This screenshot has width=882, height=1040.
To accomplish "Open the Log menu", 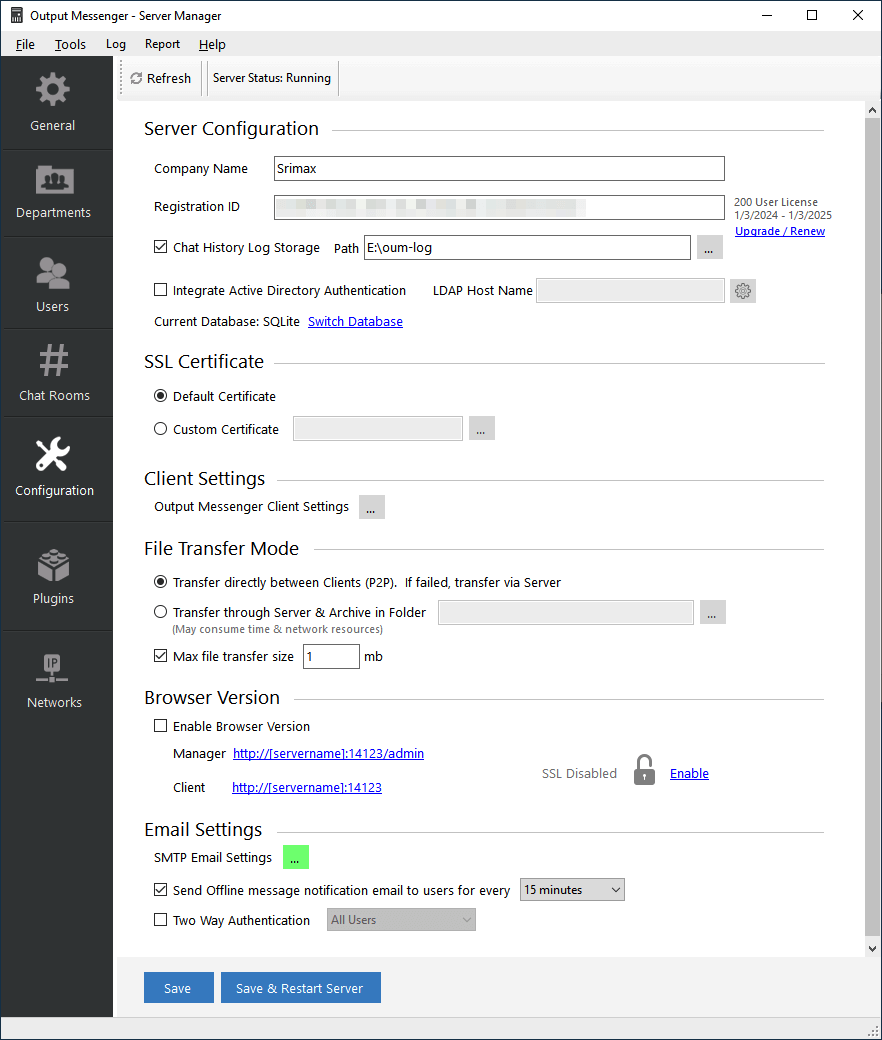I will click(115, 44).
